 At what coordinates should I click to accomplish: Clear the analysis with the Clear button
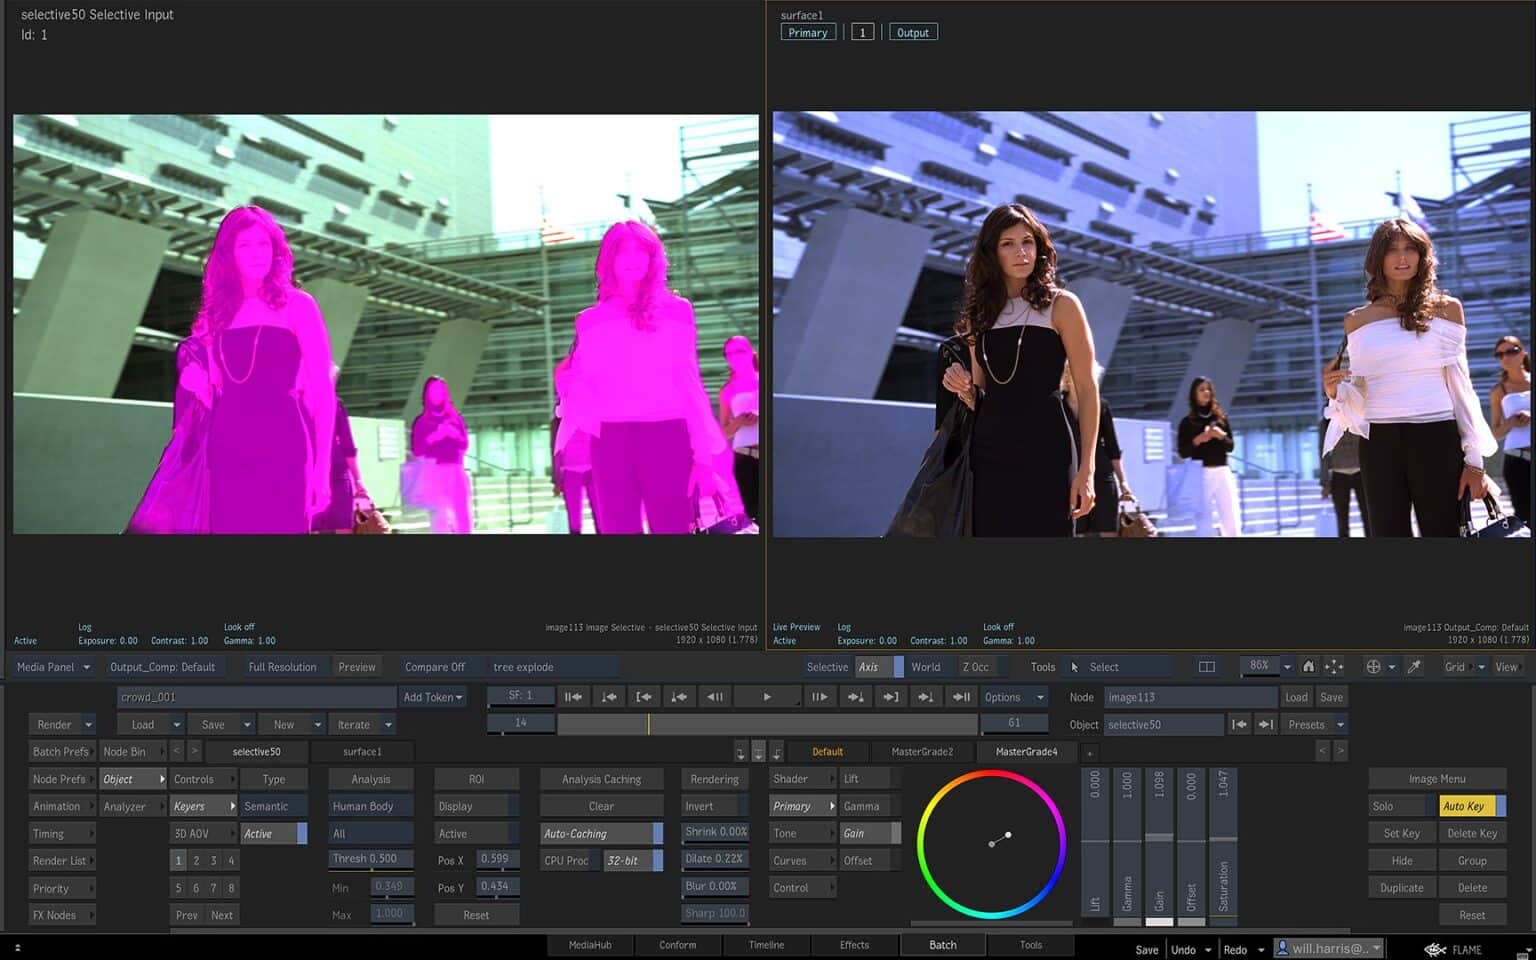click(x=601, y=805)
